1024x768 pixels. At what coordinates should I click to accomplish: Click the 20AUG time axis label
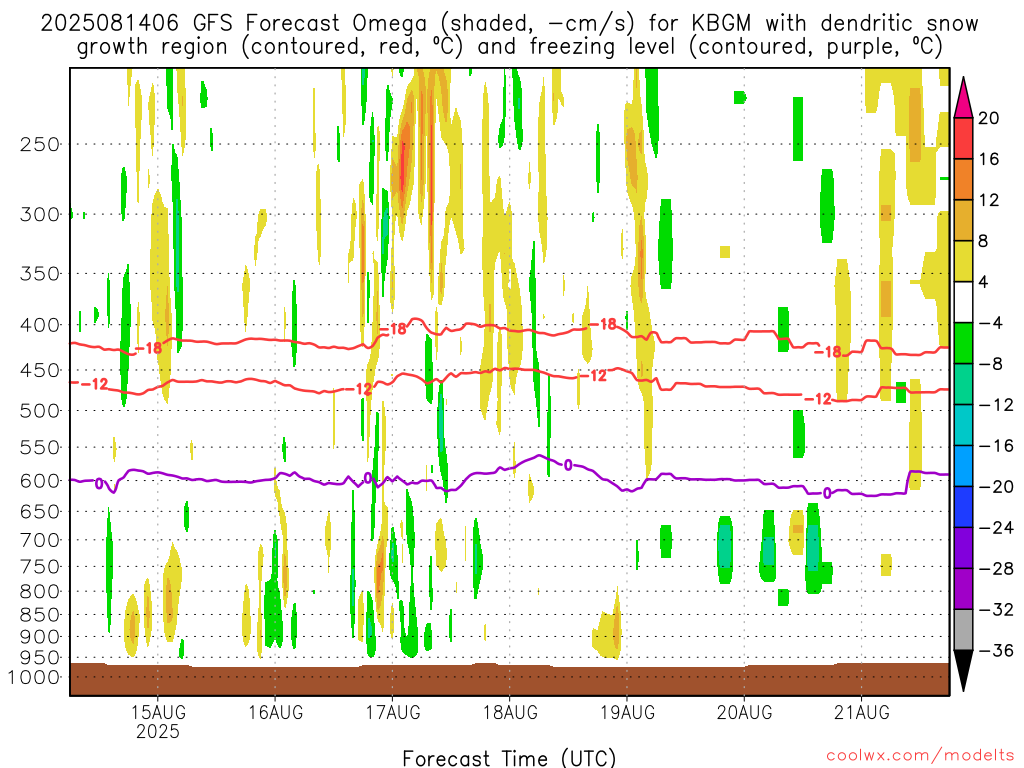tap(744, 712)
